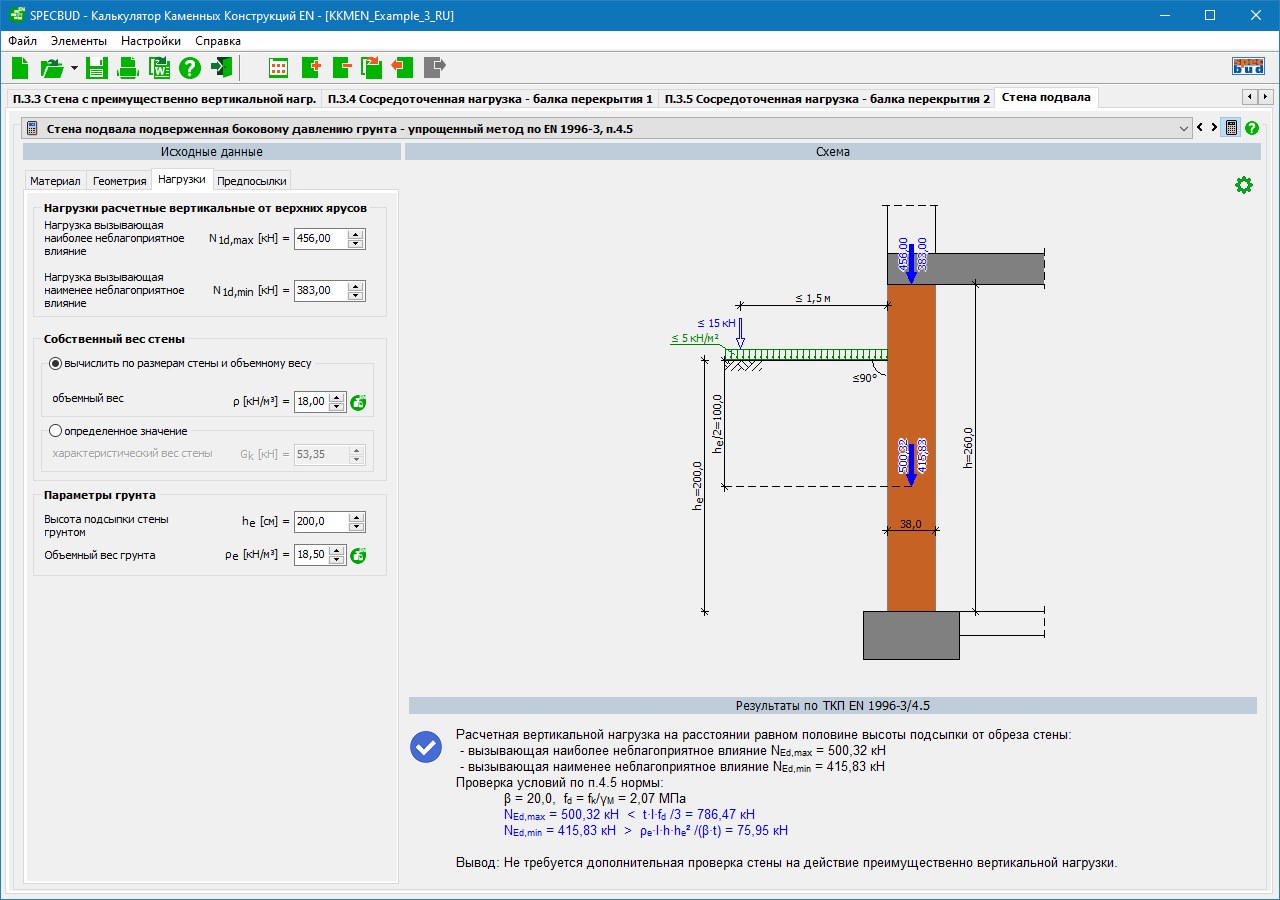Select 'вычислить по размерам стены' radio option

56,363
